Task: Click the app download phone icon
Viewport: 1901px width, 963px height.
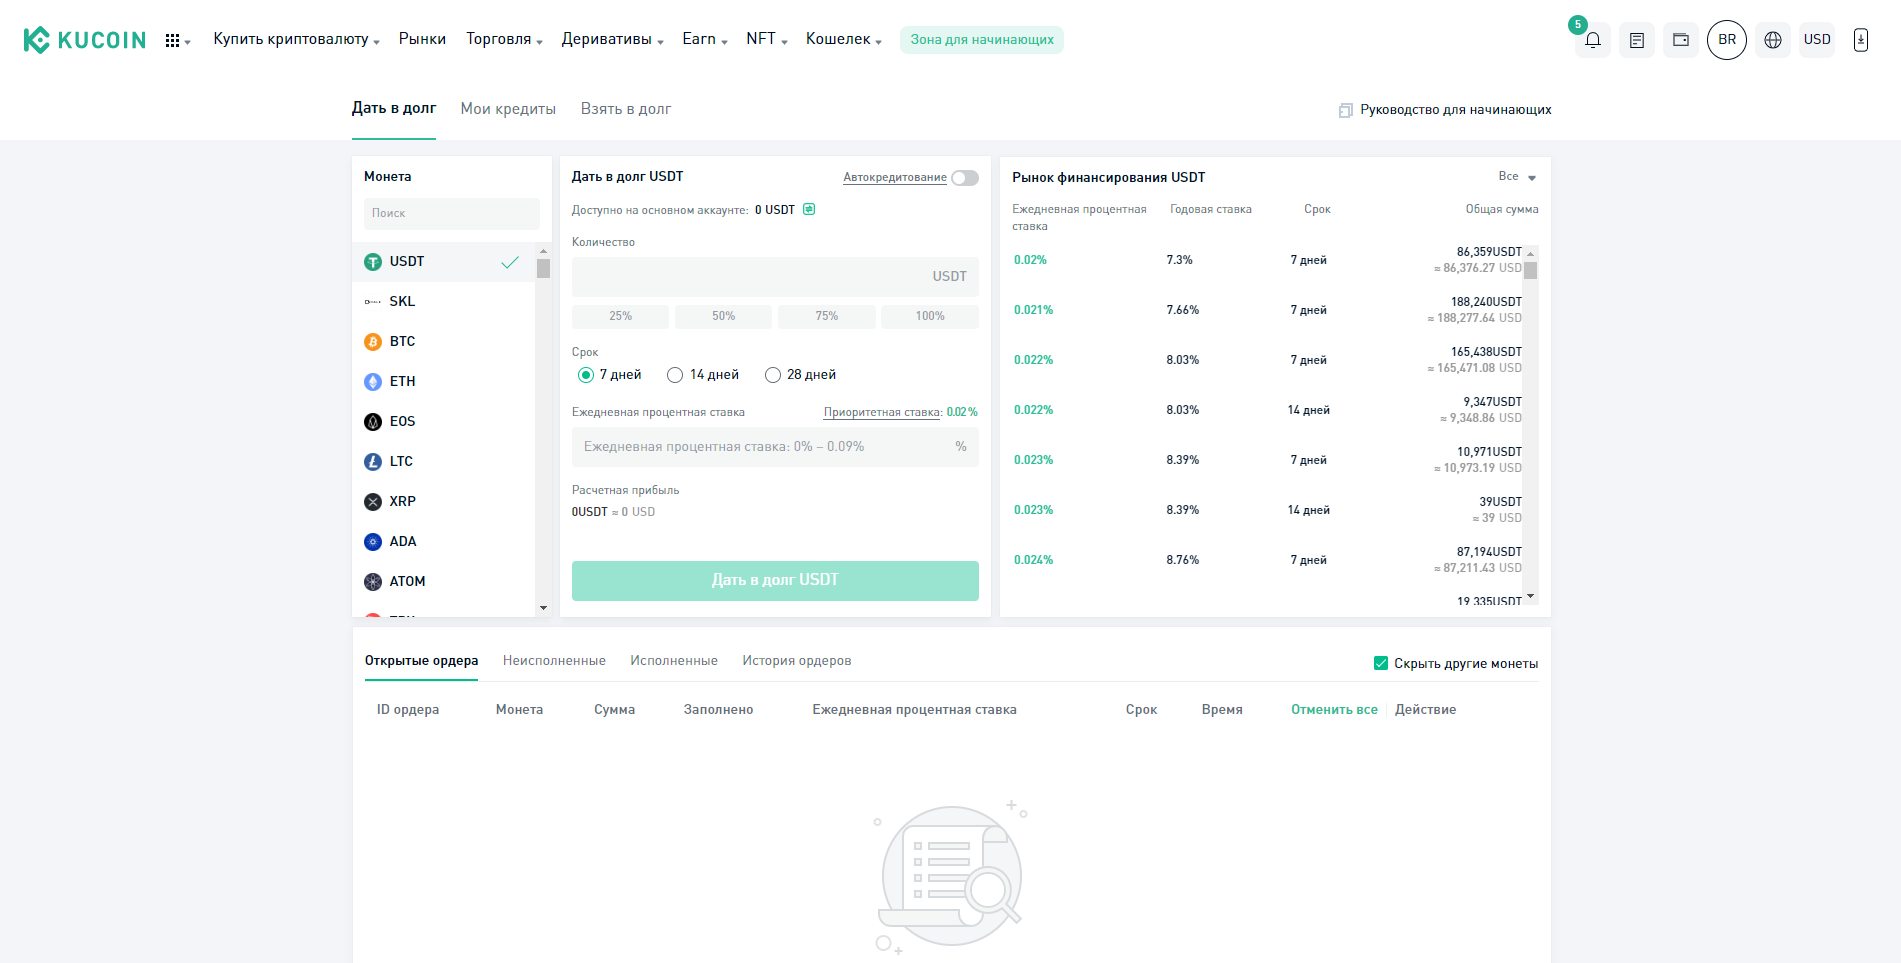Action: (x=1861, y=40)
